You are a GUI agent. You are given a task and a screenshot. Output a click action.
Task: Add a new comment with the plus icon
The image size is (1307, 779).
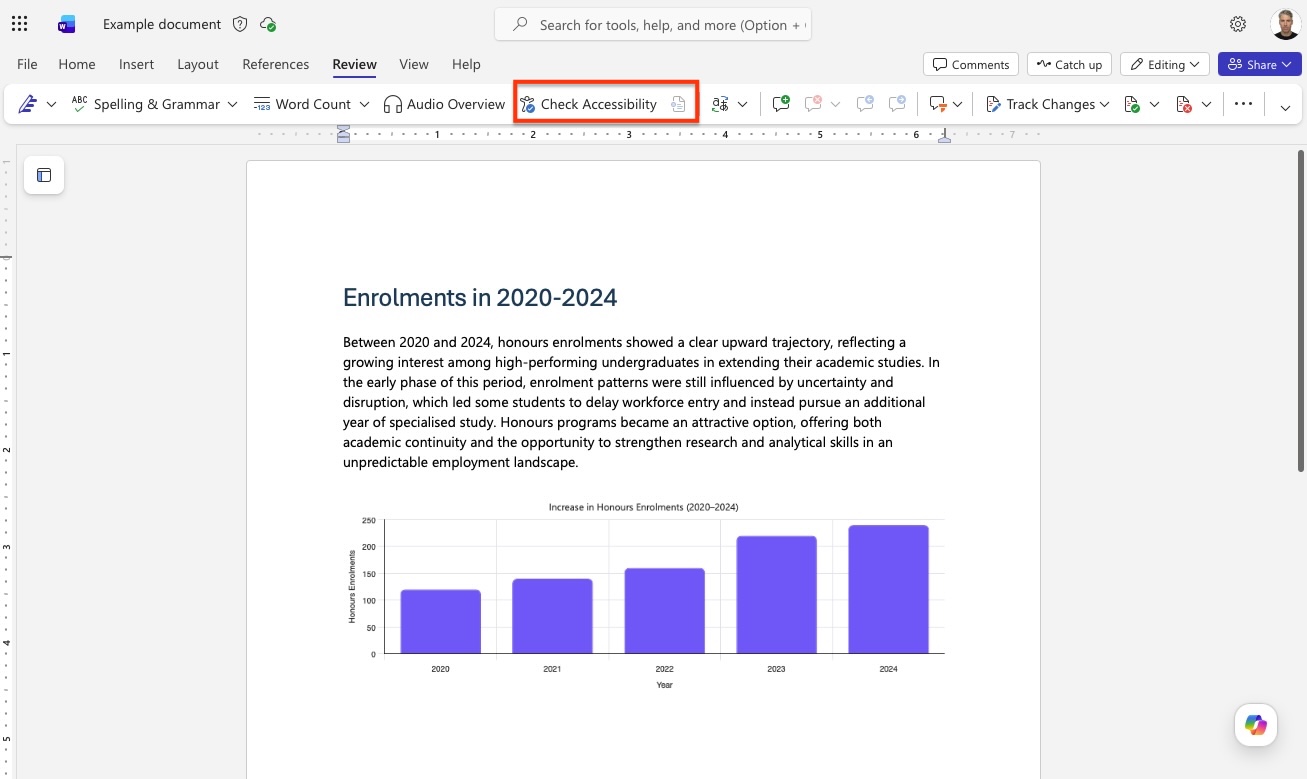tap(781, 104)
